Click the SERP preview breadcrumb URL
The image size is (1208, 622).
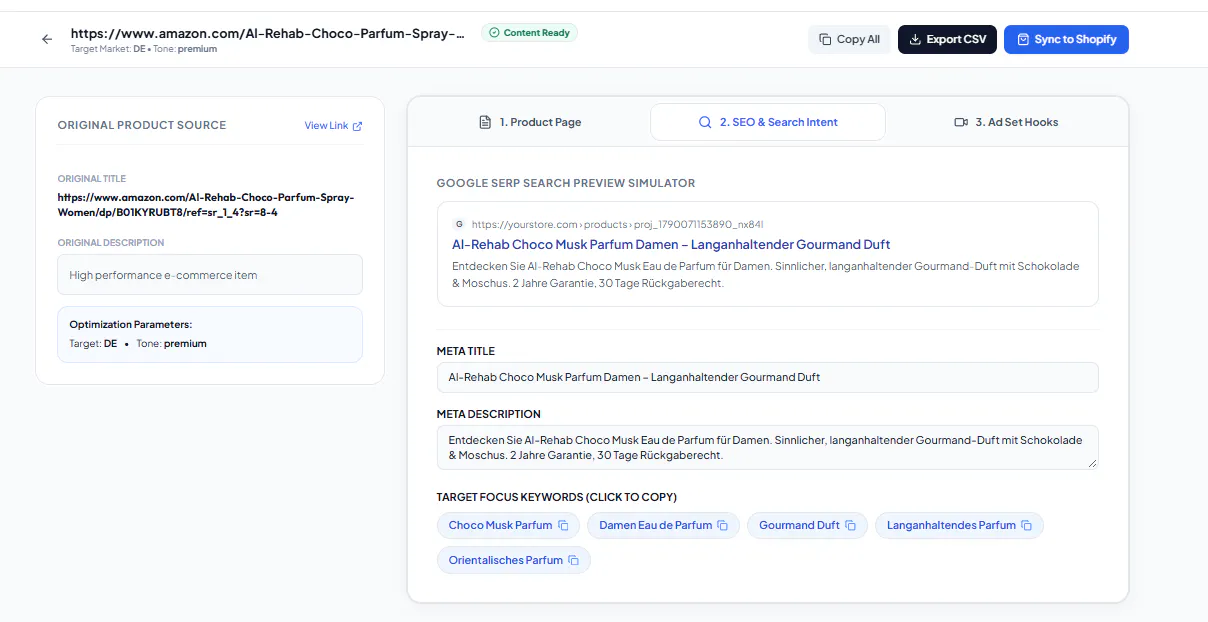(x=617, y=225)
